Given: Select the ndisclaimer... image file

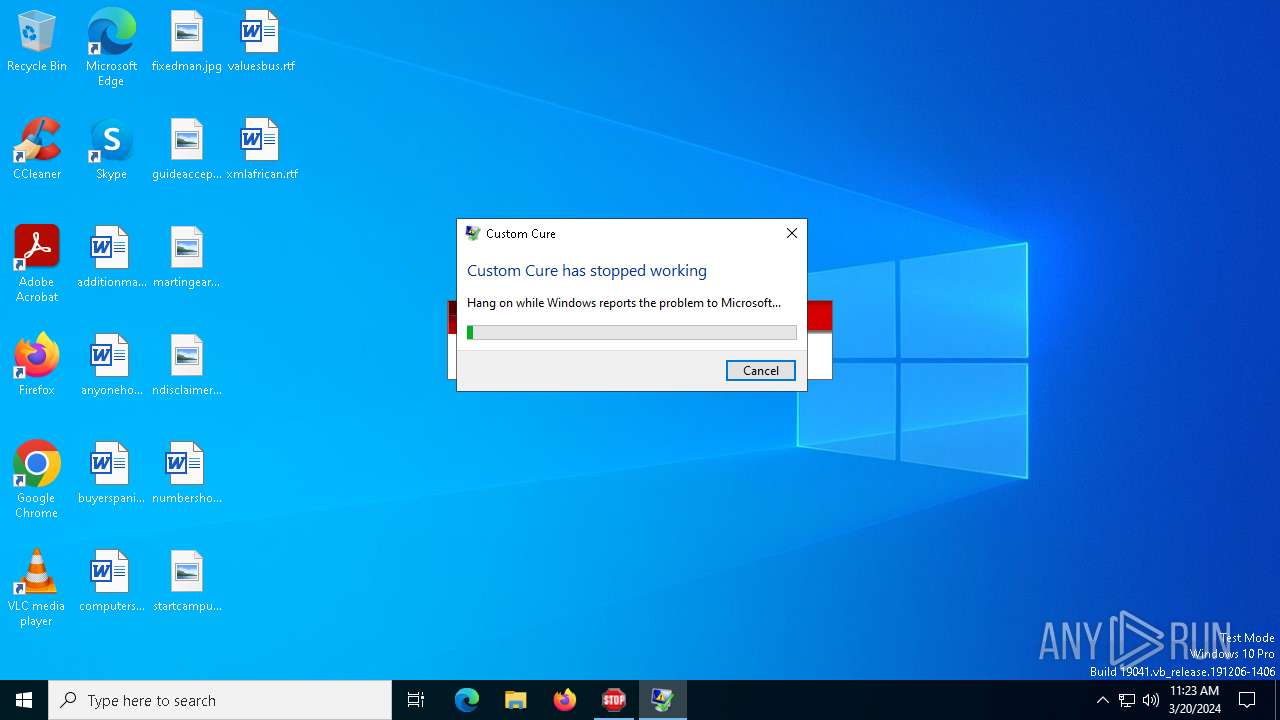Looking at the screenshot, I should click(187, 366).
